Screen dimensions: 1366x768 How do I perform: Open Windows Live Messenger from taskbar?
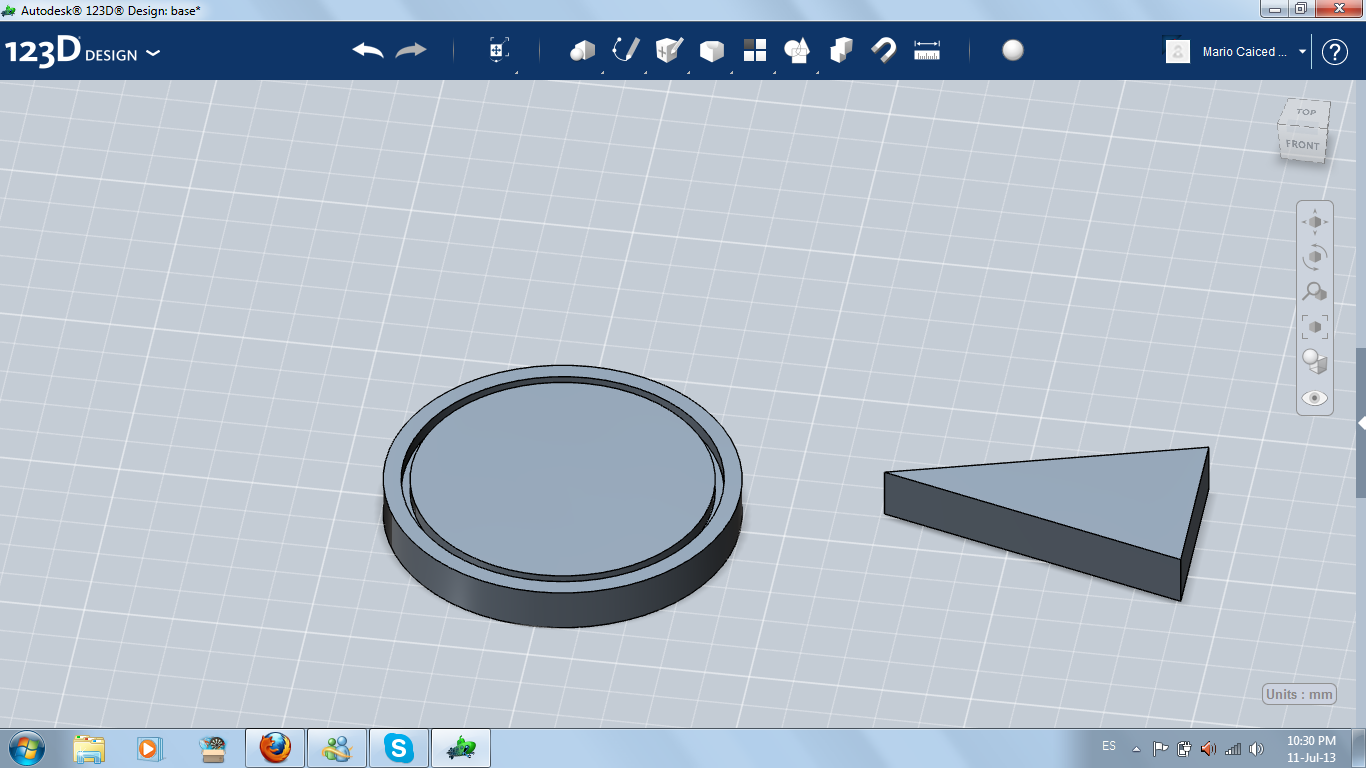tap(337, 748)
